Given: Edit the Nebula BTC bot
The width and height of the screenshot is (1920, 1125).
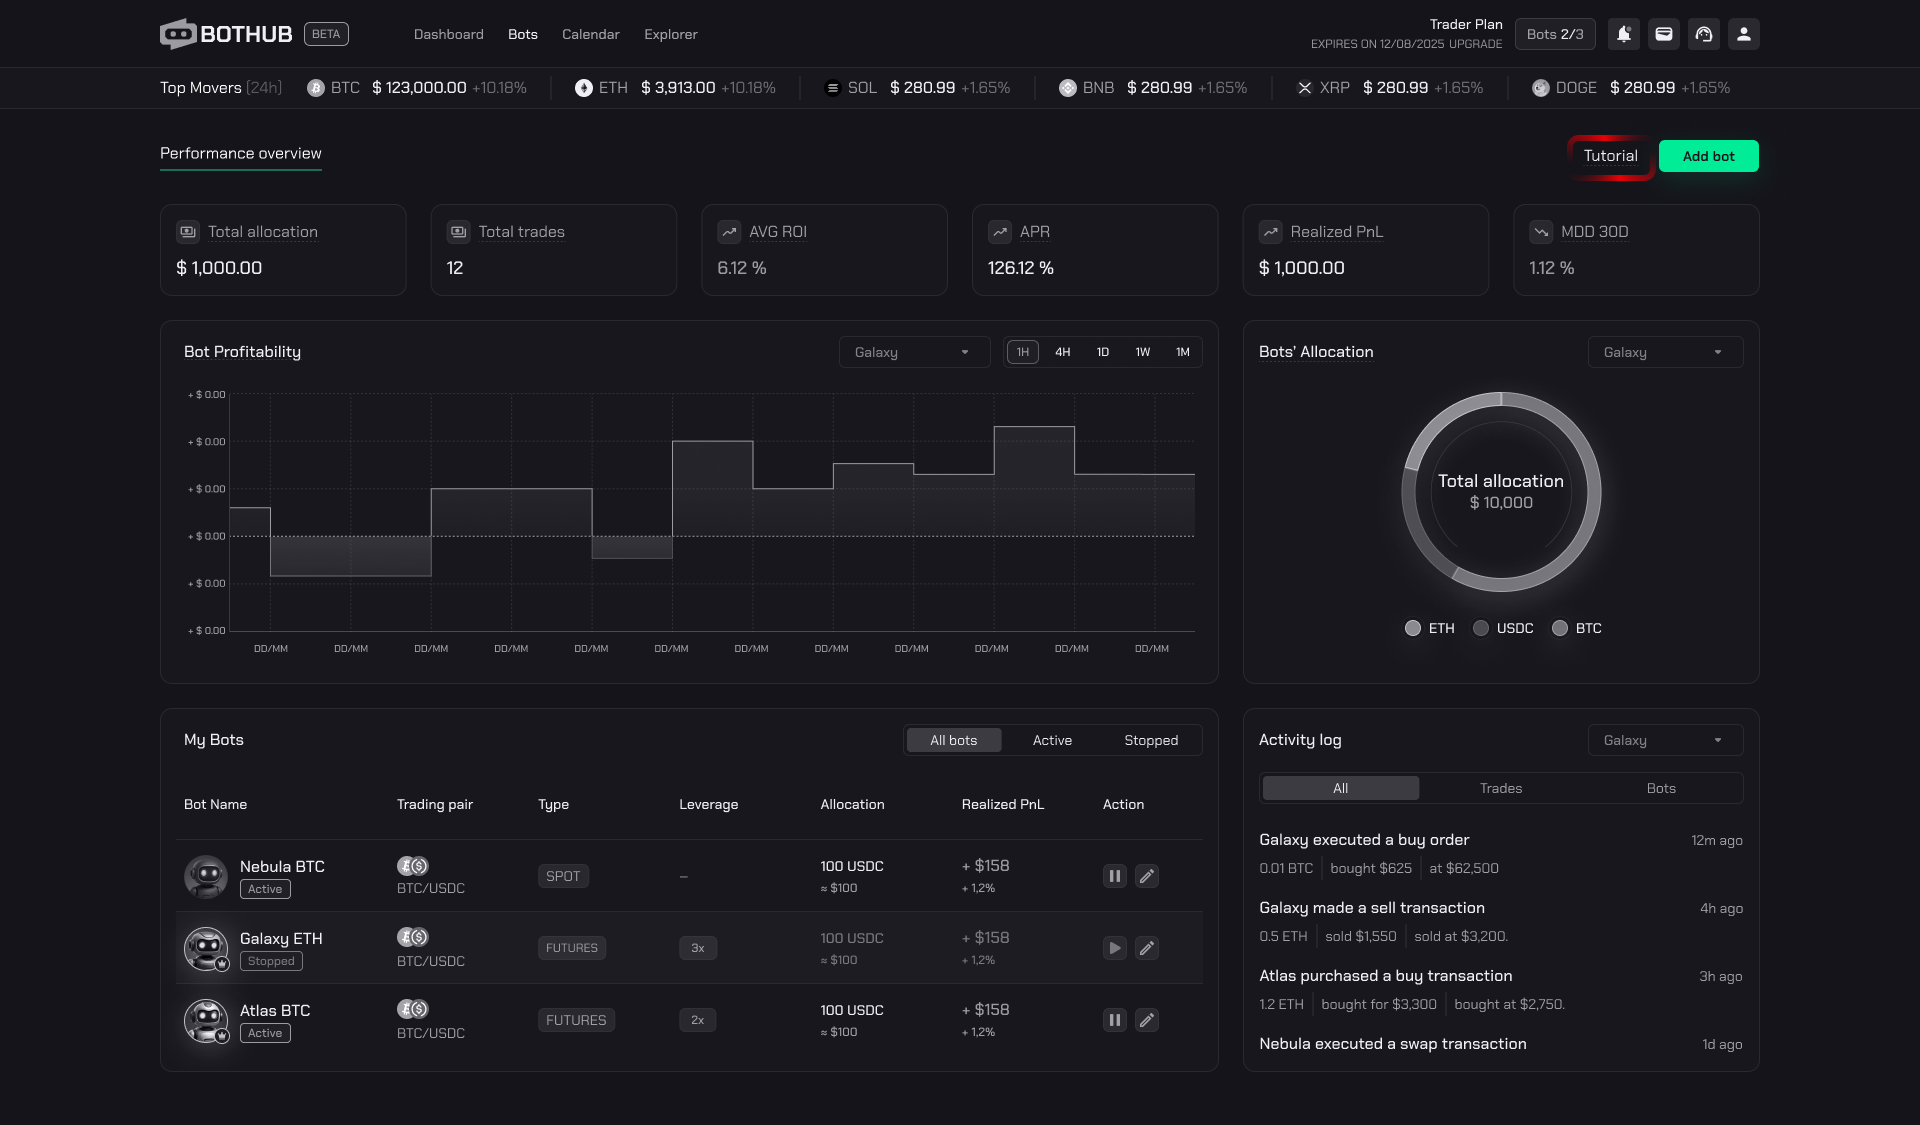Looking at the screenshot, I should pos(1147,876).
